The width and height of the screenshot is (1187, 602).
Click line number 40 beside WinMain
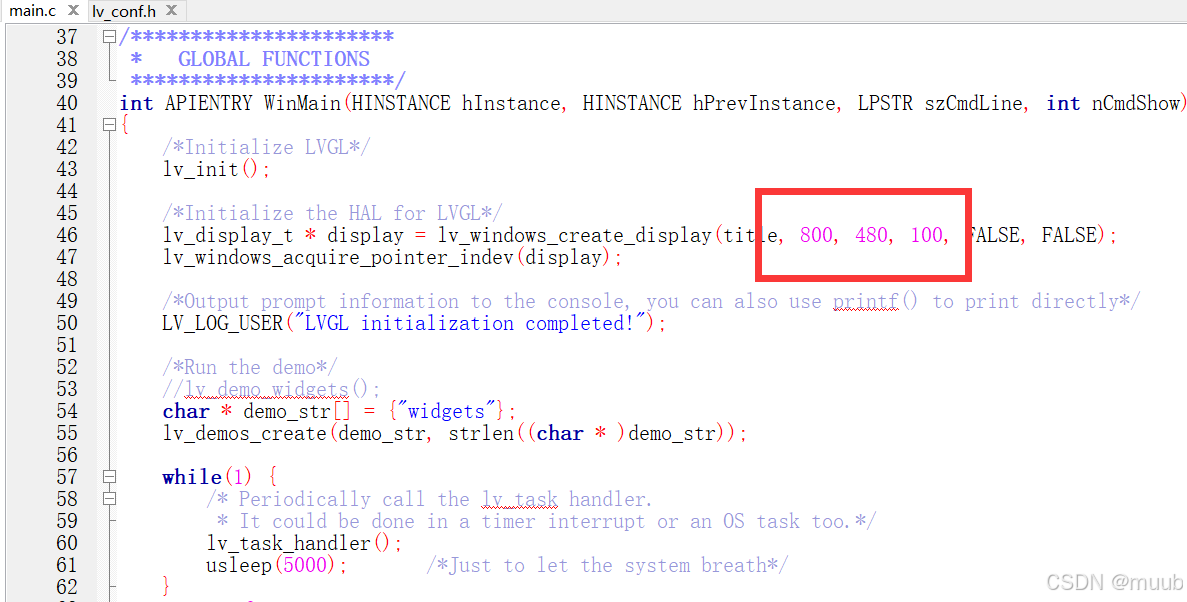[66, 102]
